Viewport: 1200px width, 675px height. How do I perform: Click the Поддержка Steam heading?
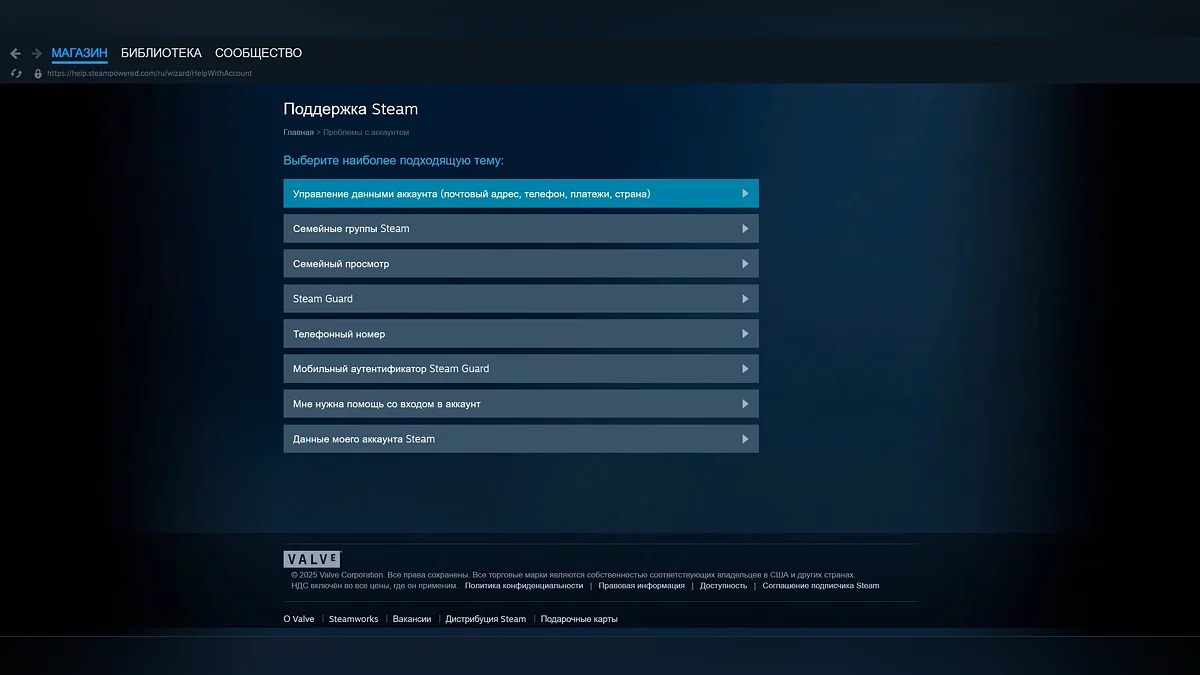point(351,109)
